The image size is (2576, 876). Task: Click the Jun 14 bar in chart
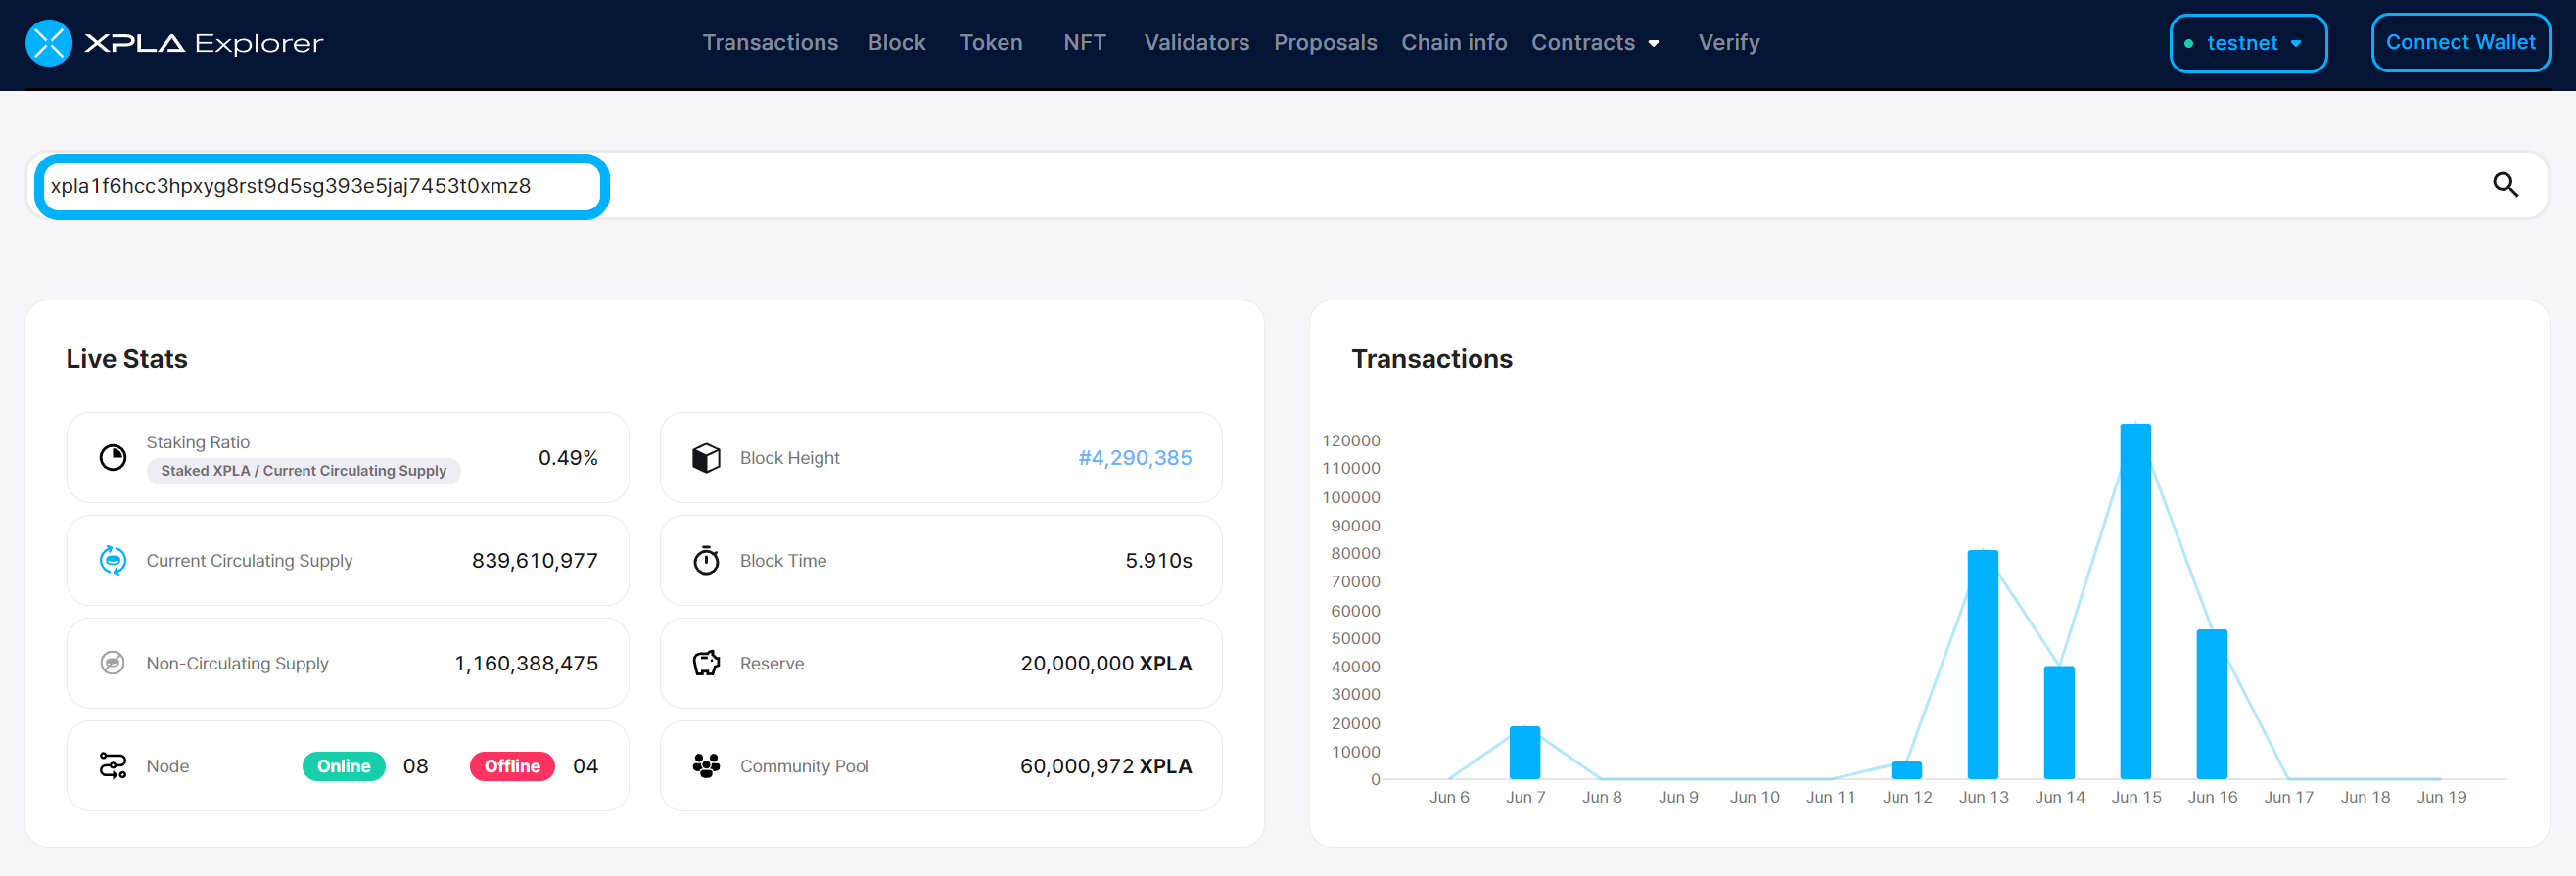[x=2059, y=722]
